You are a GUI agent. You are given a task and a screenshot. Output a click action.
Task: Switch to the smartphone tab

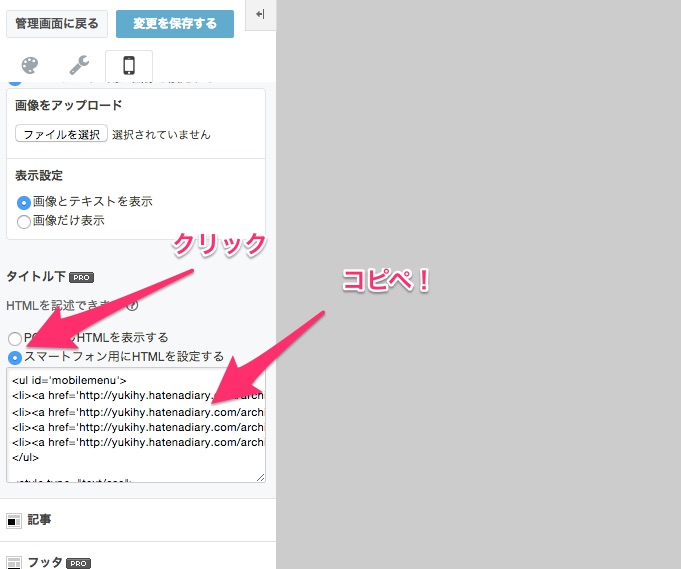129,66
